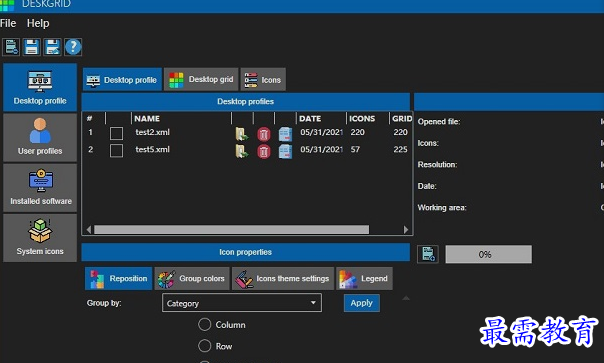The height and width of the screenshot is (363, 604).
Task: Select the test5.xml file name
Action: 152,150
